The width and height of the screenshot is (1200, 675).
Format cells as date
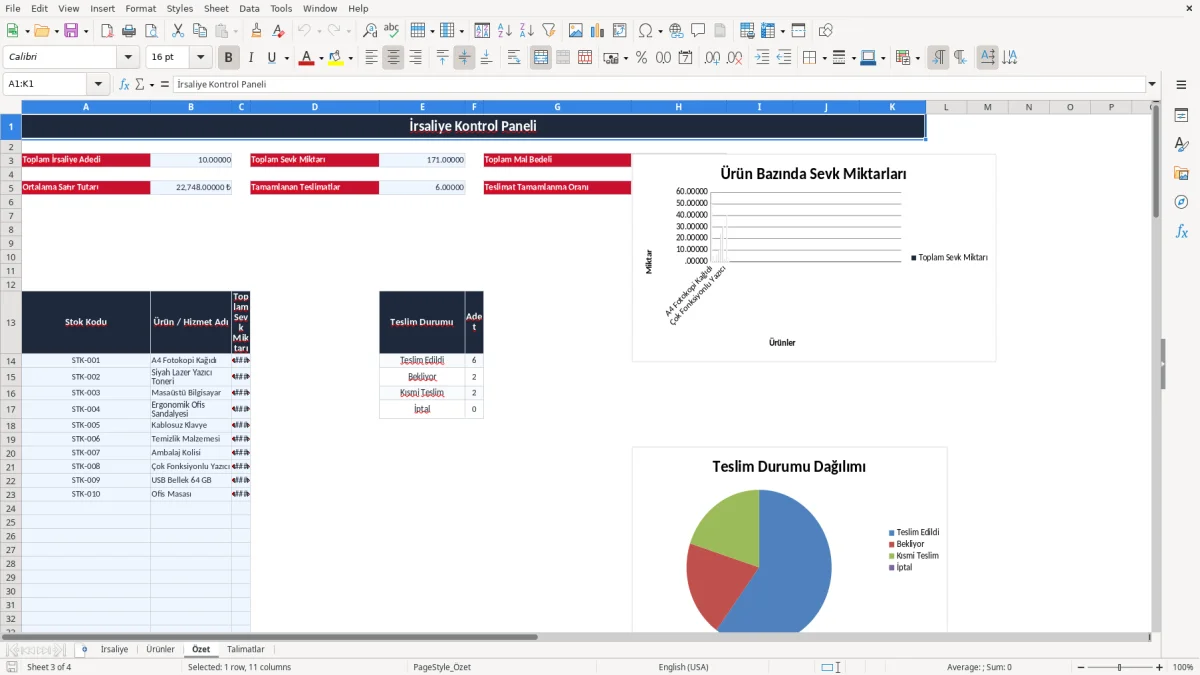(685, 58)
